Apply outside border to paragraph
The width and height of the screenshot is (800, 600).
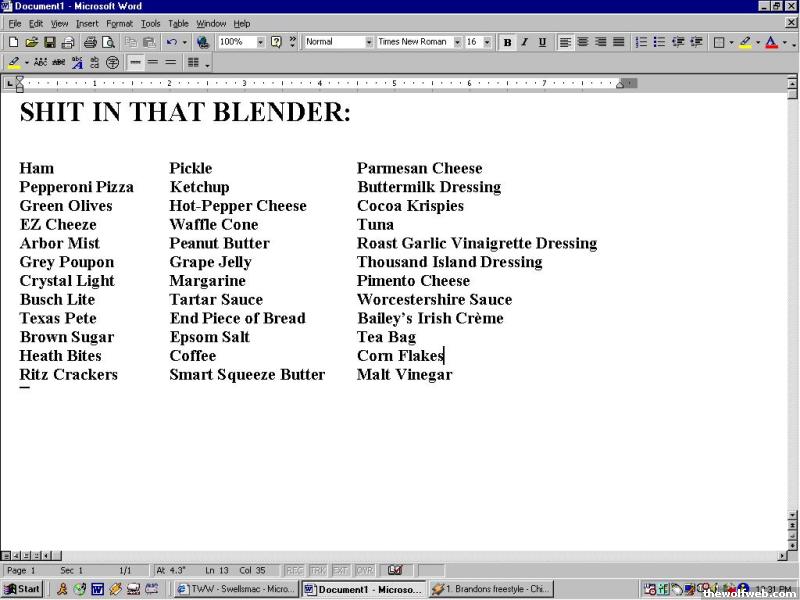pyautogui.click(x=719, y=42)
